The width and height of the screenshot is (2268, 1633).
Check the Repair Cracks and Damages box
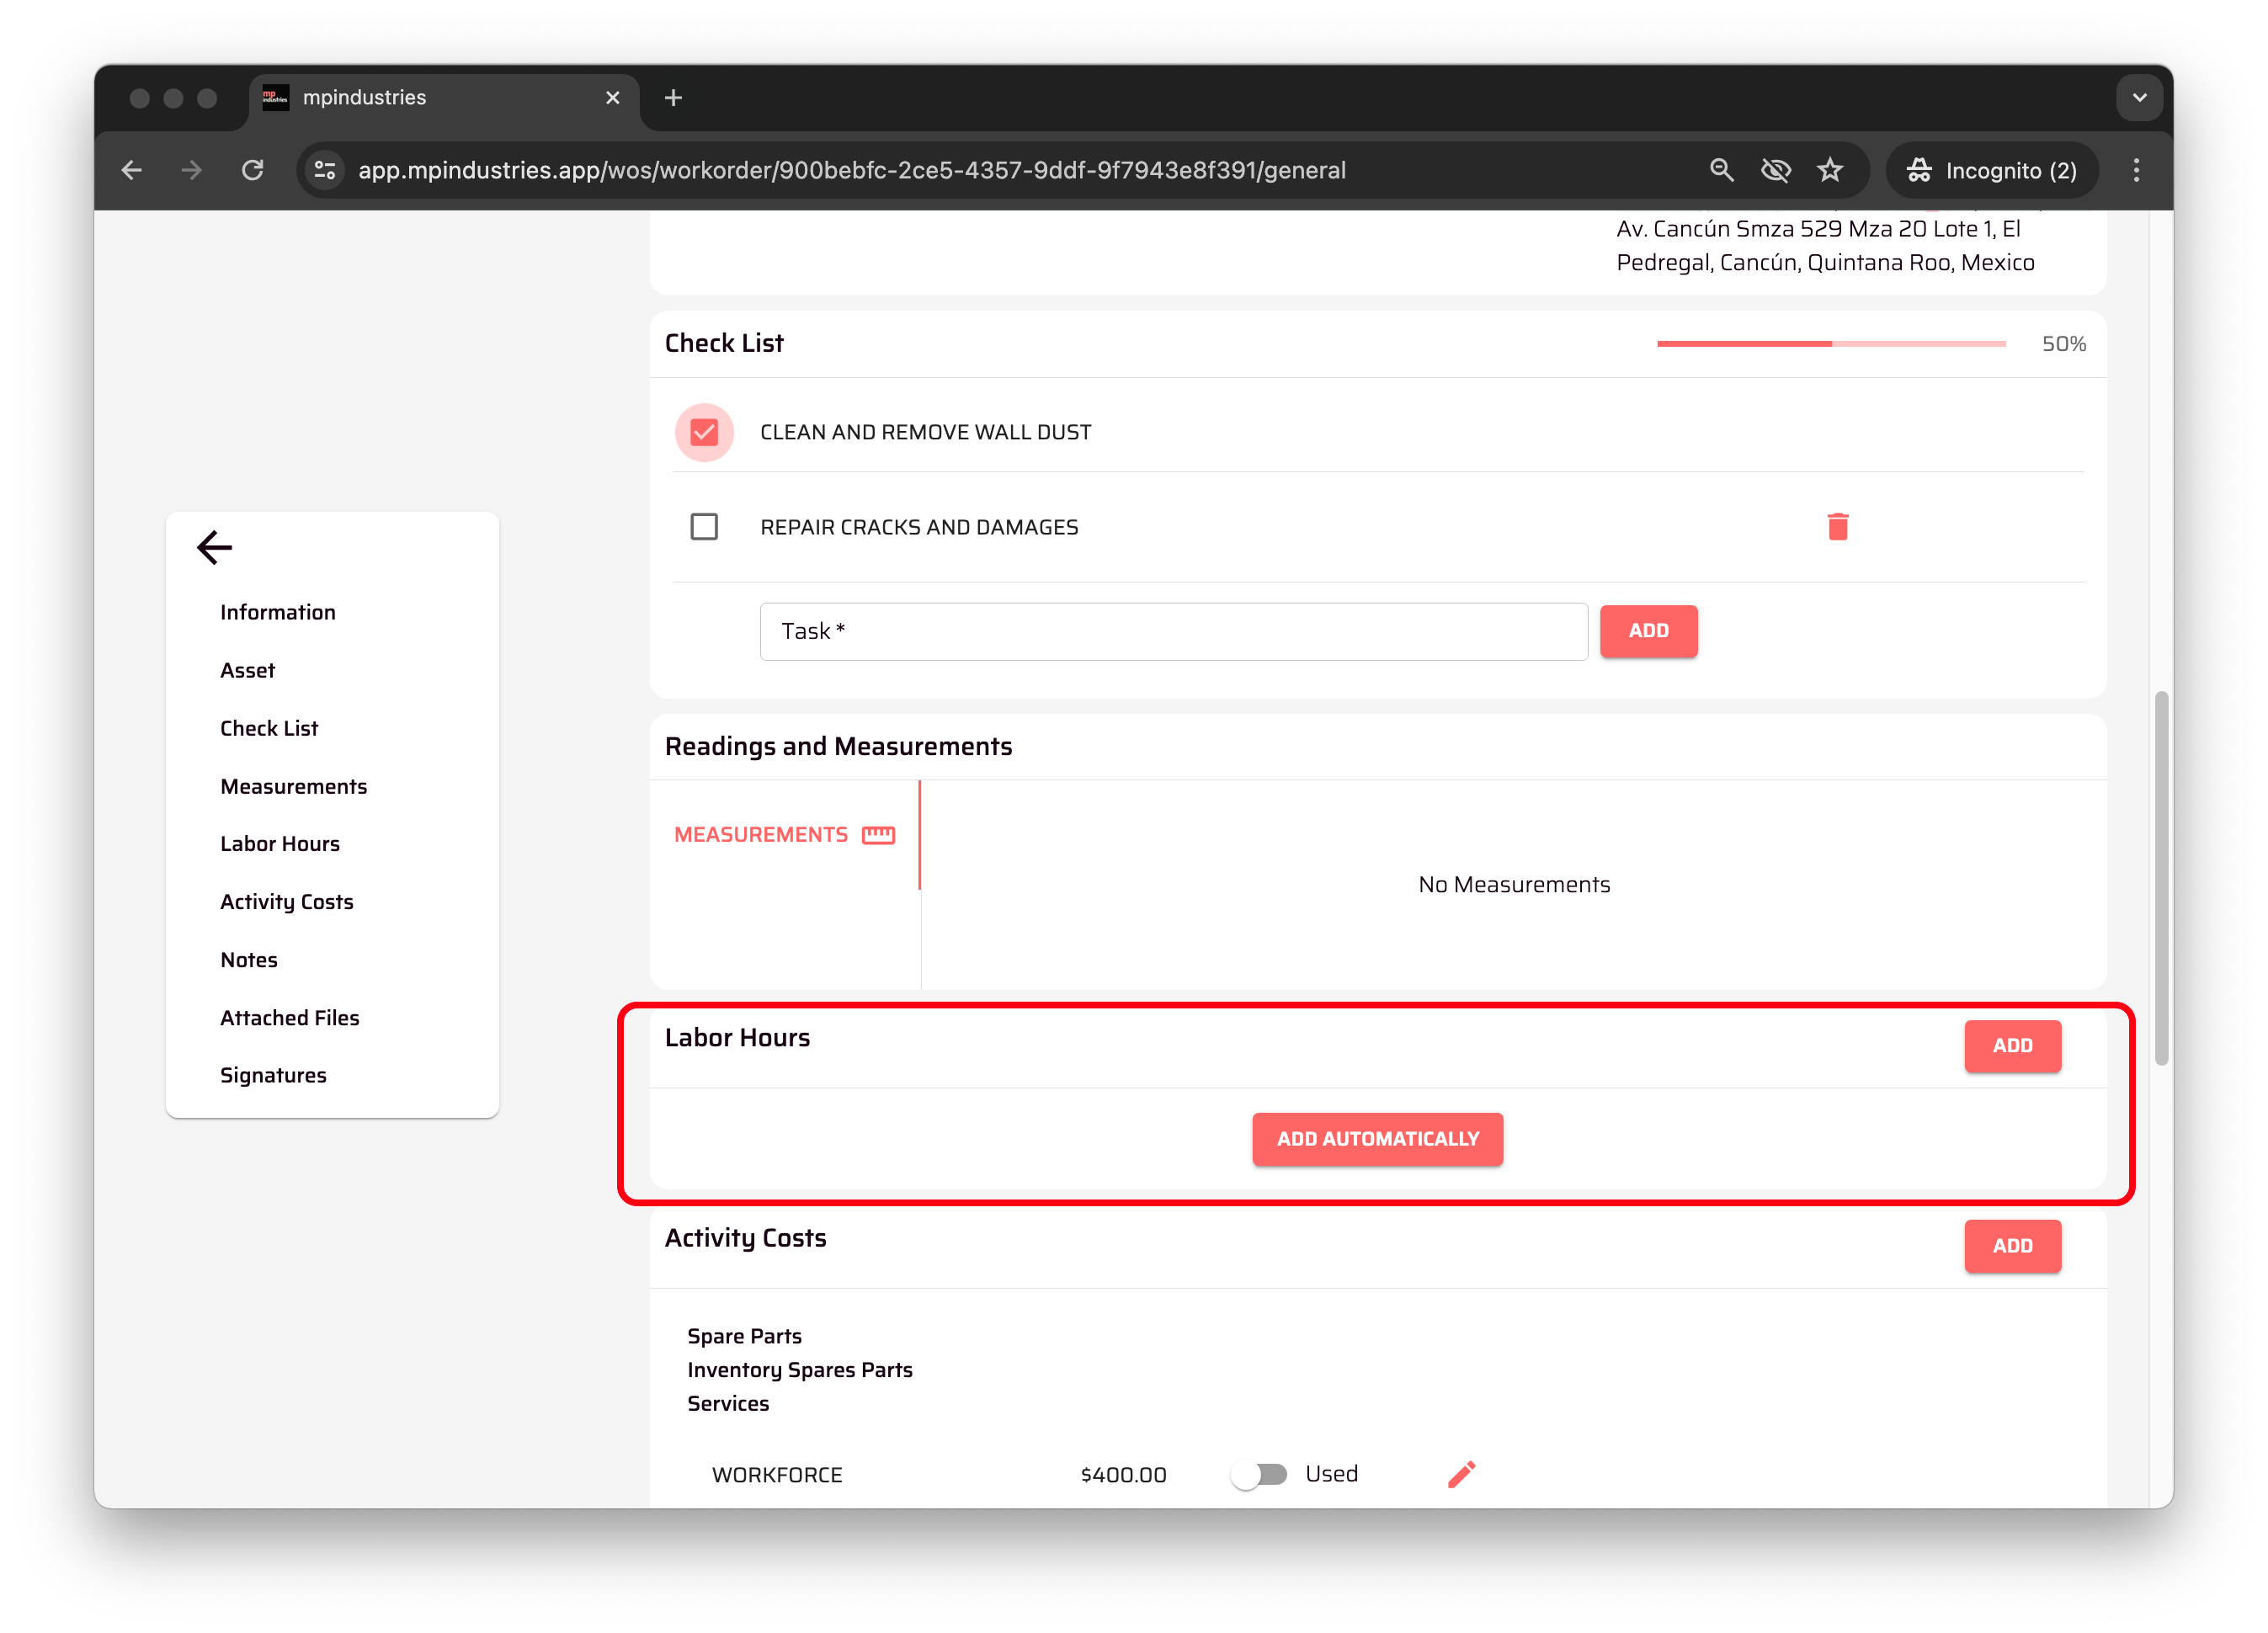tap(704, 527)
